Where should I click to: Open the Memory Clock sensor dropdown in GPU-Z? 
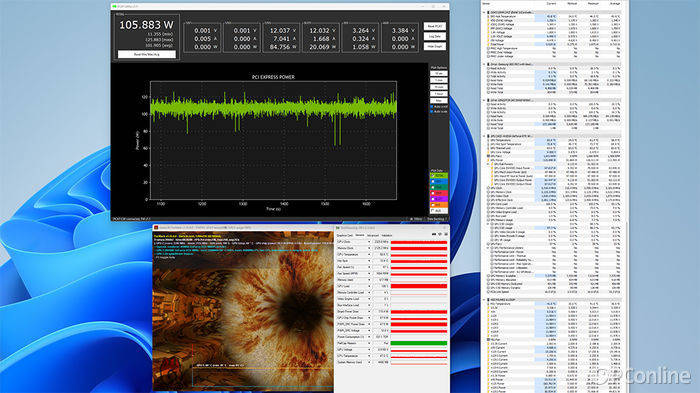click(x=369, y=248)
